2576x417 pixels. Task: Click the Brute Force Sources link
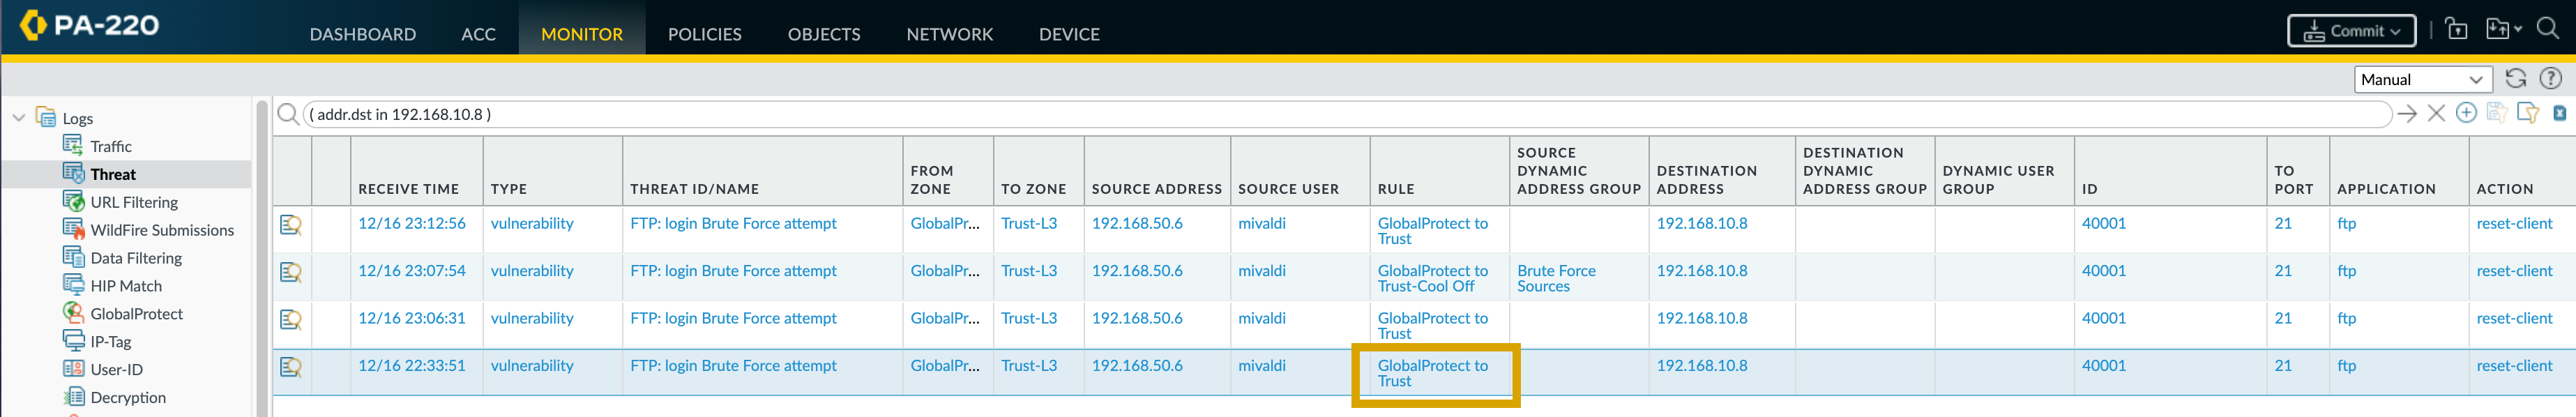[1556, 278]
